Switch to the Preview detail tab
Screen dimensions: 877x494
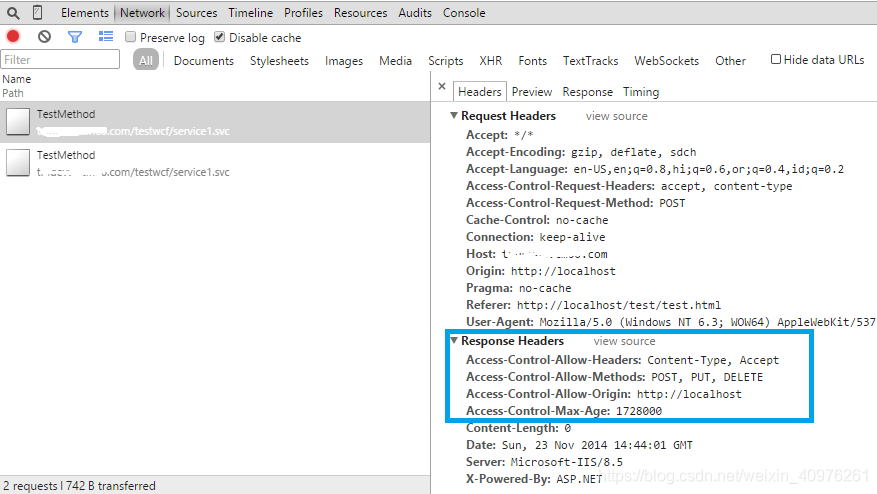tap(531, 92)
